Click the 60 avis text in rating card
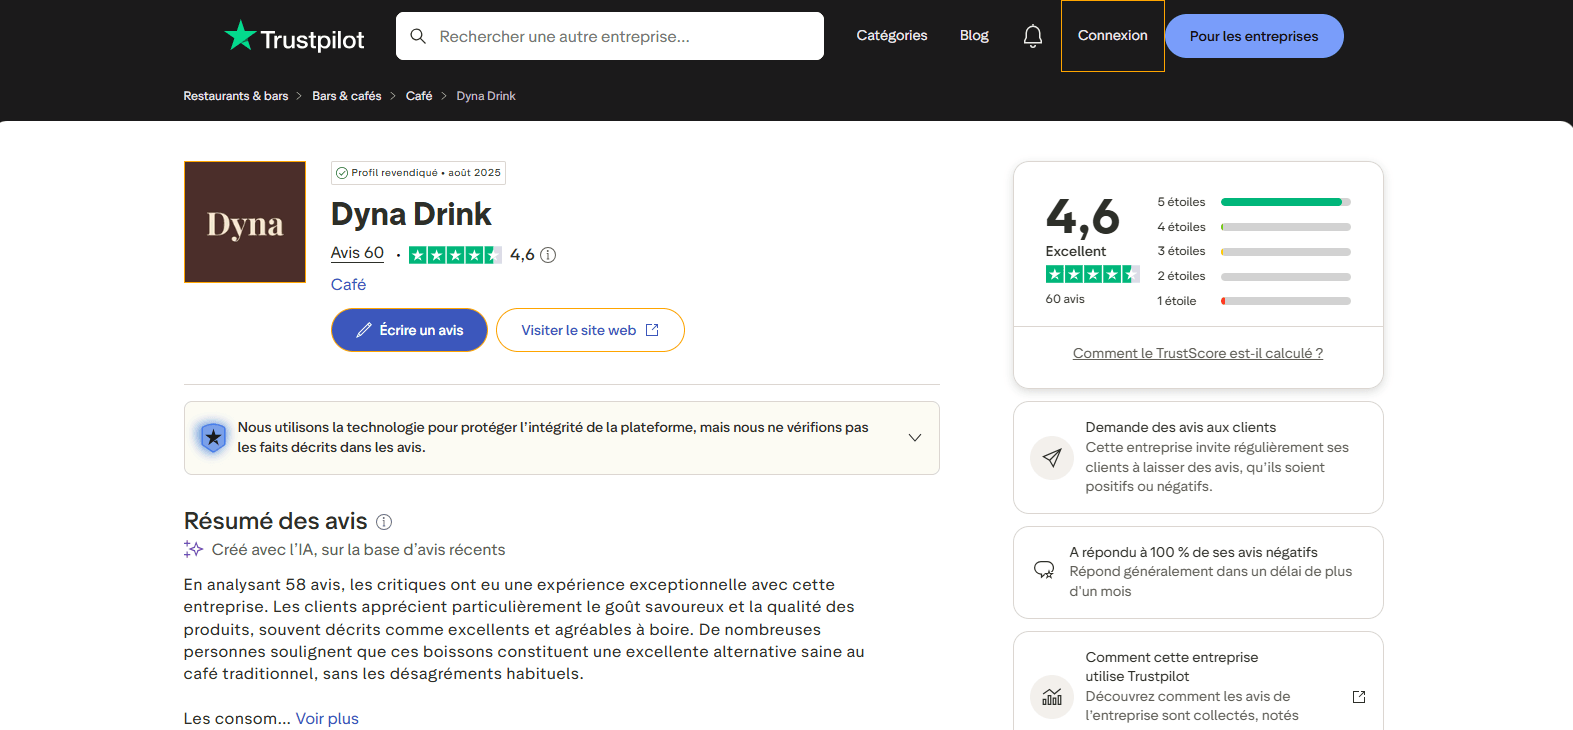This screenshot has width=1573, height=730. point(1065,299)
